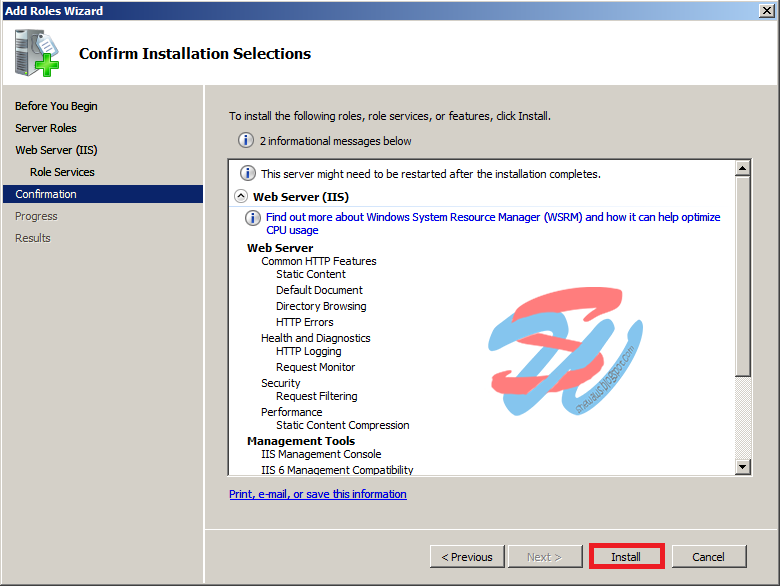Click the '2 informational messages below' text
This screenshot has height=586, width=780.
pos(336,141)
